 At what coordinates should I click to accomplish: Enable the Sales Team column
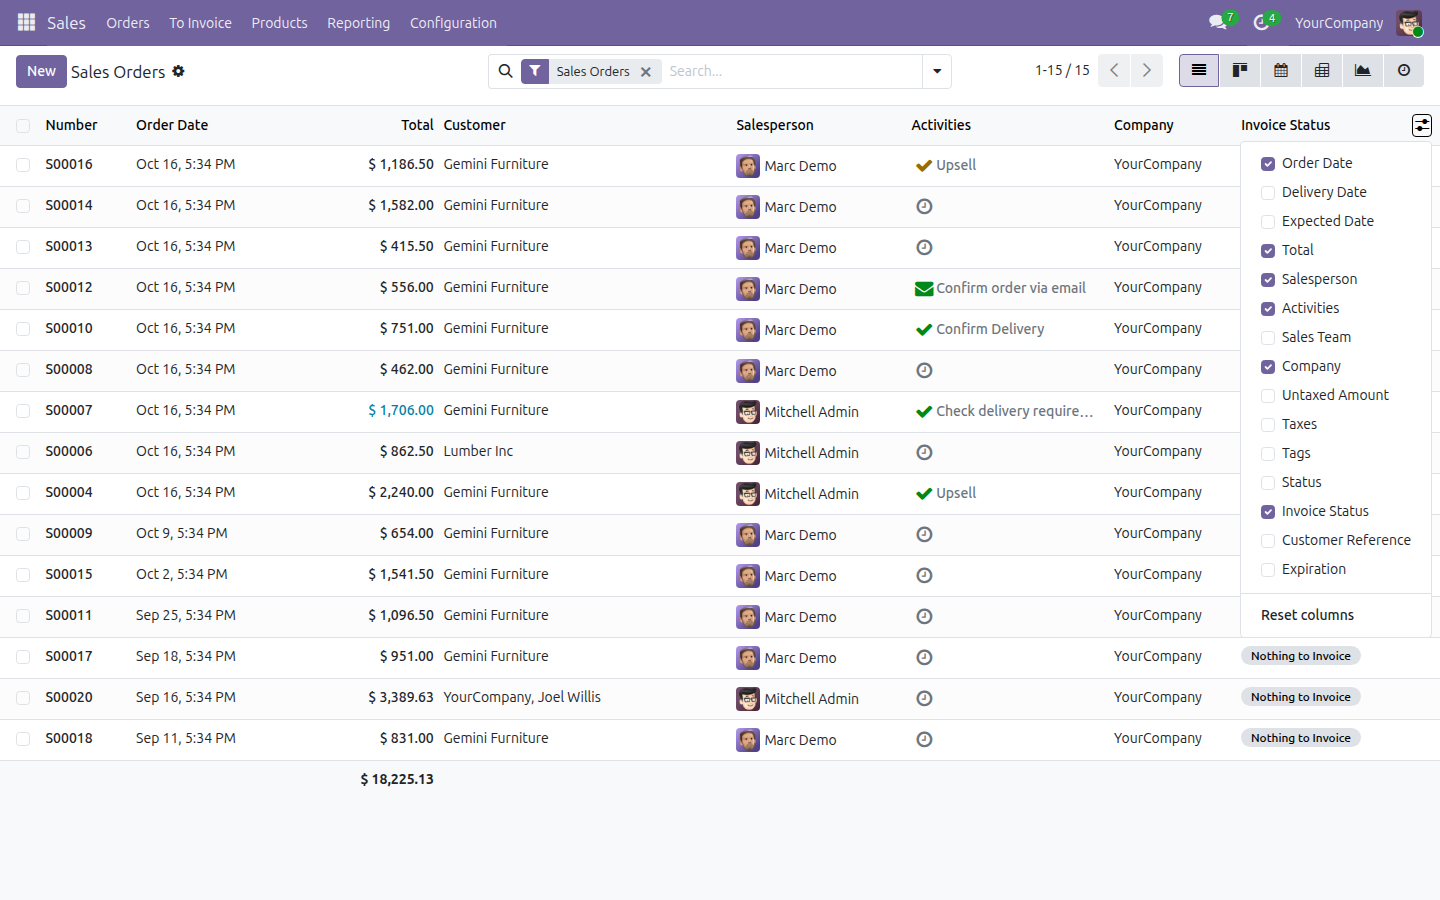(1268, 338)
